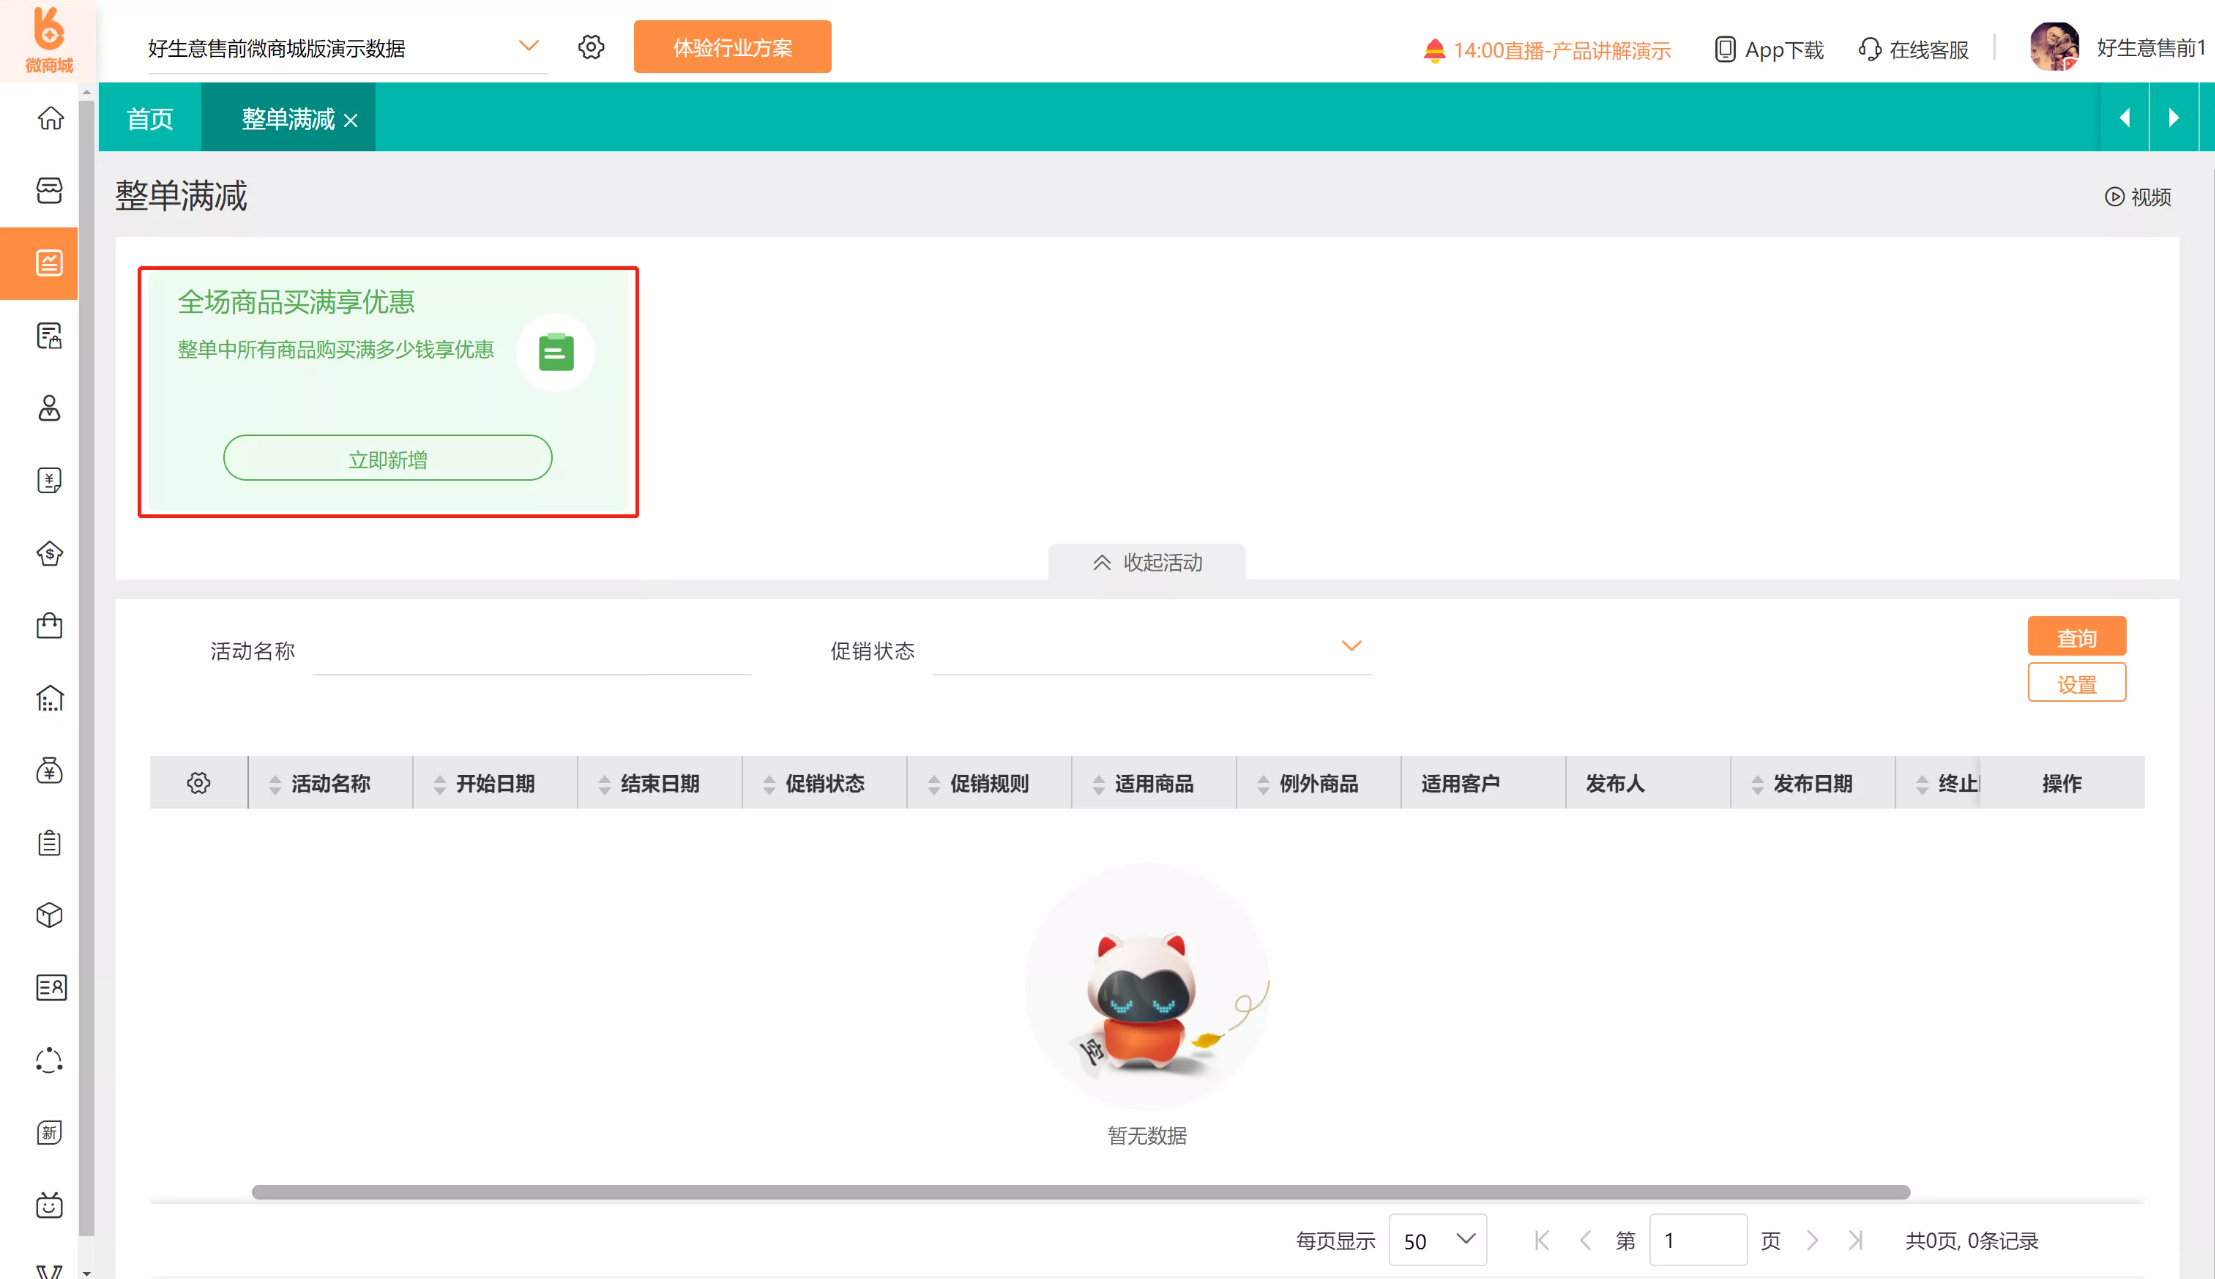The width and height of the screenshot is (2215, 1279).
Task: Click the orange 查询 button
Action: [x=2076, y=637]
